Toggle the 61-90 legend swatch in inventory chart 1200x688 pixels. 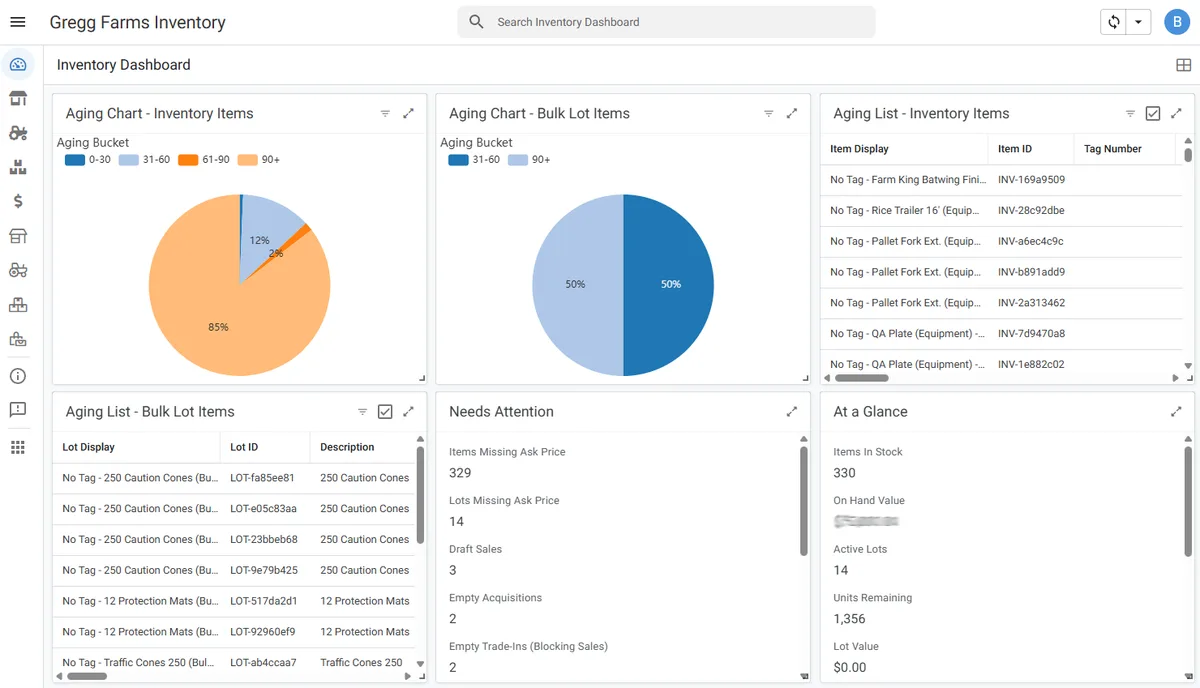(x=188, y=160)
